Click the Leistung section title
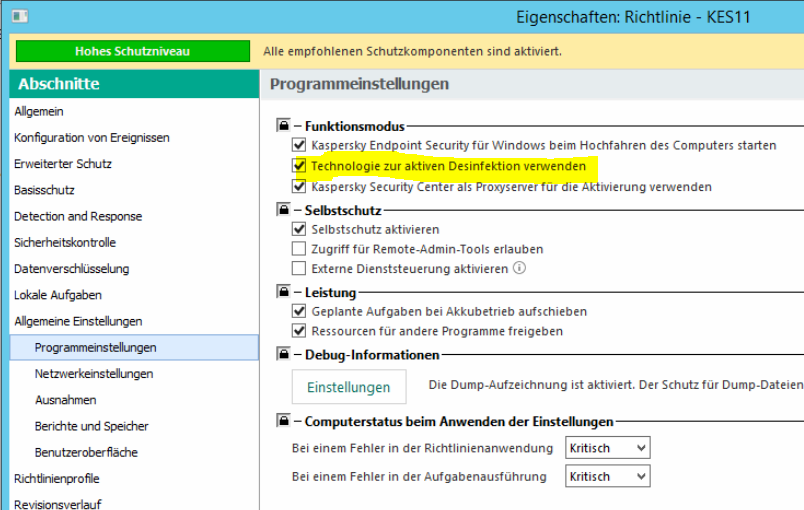 click(x=330, y=293)
